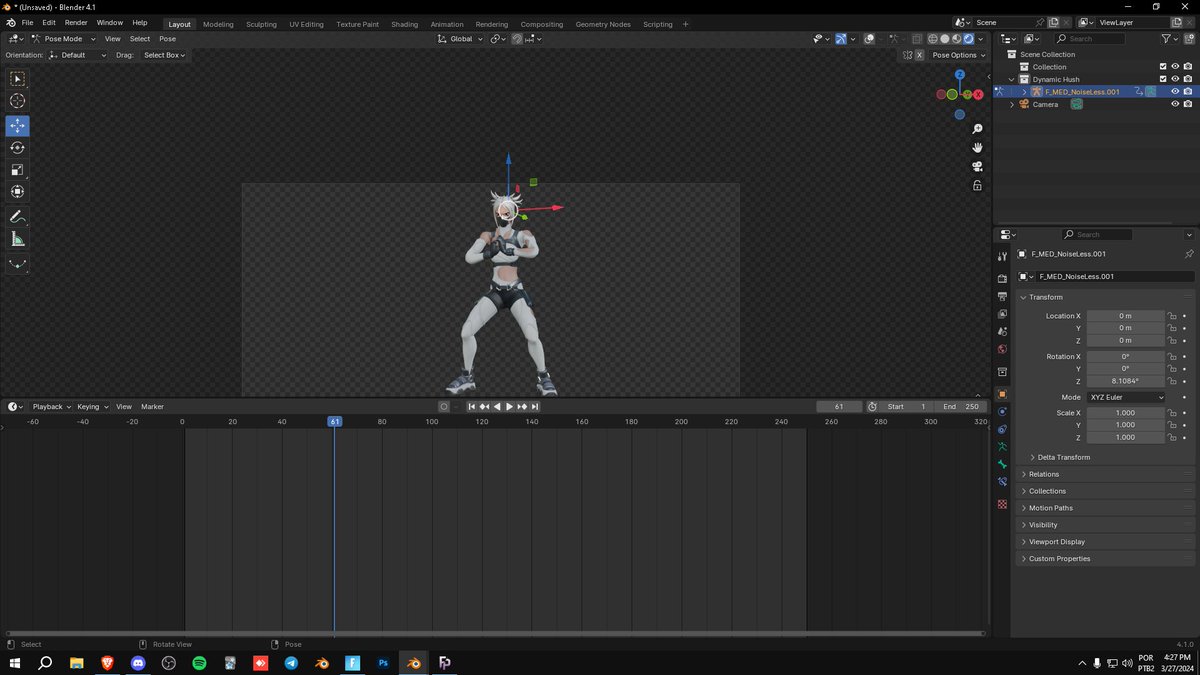The width and height of the screenshot is (1200, 675).
Task: Open the timeline Playback menu
Action: tap(51, 407)
